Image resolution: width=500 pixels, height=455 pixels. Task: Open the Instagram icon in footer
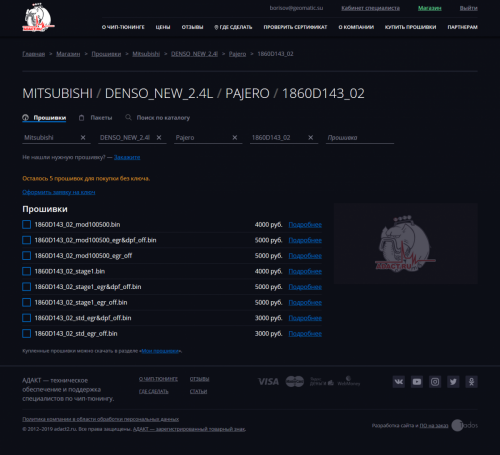point(435,382)
